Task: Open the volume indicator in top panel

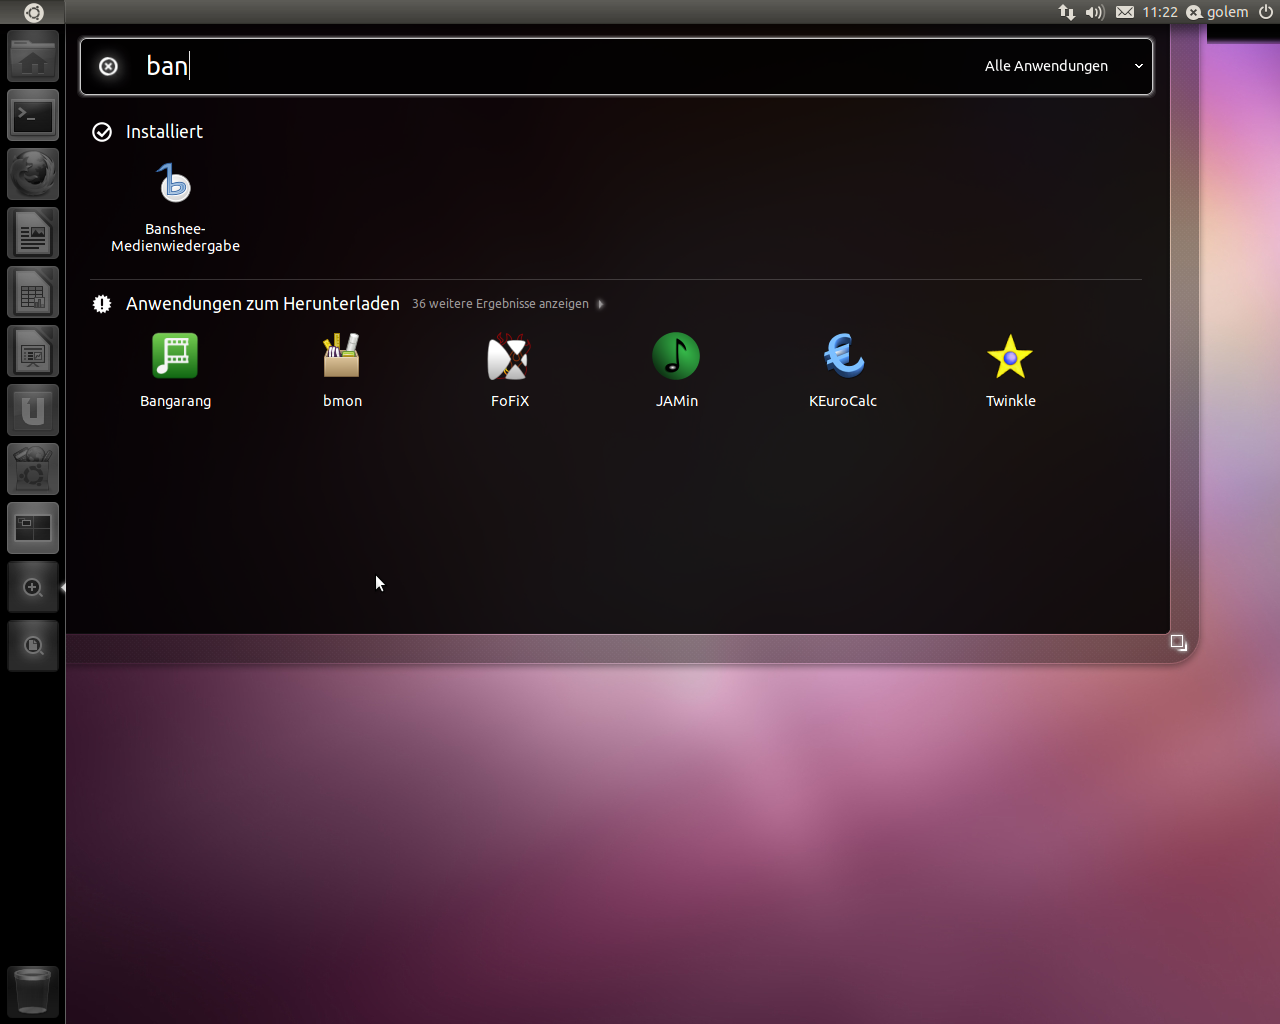Action: click(x=1095, y=12)
